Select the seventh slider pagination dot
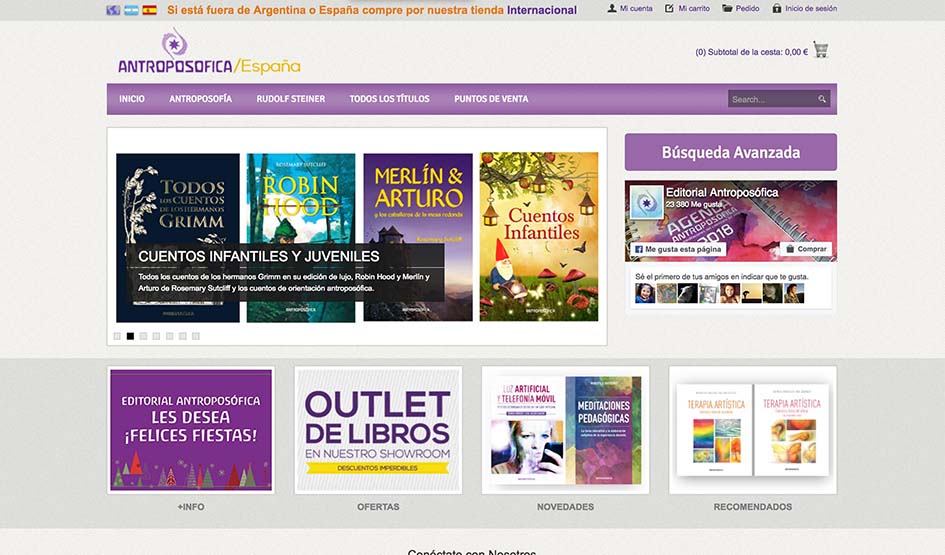Screen dimensions: 945x555 tap(196, 336)
